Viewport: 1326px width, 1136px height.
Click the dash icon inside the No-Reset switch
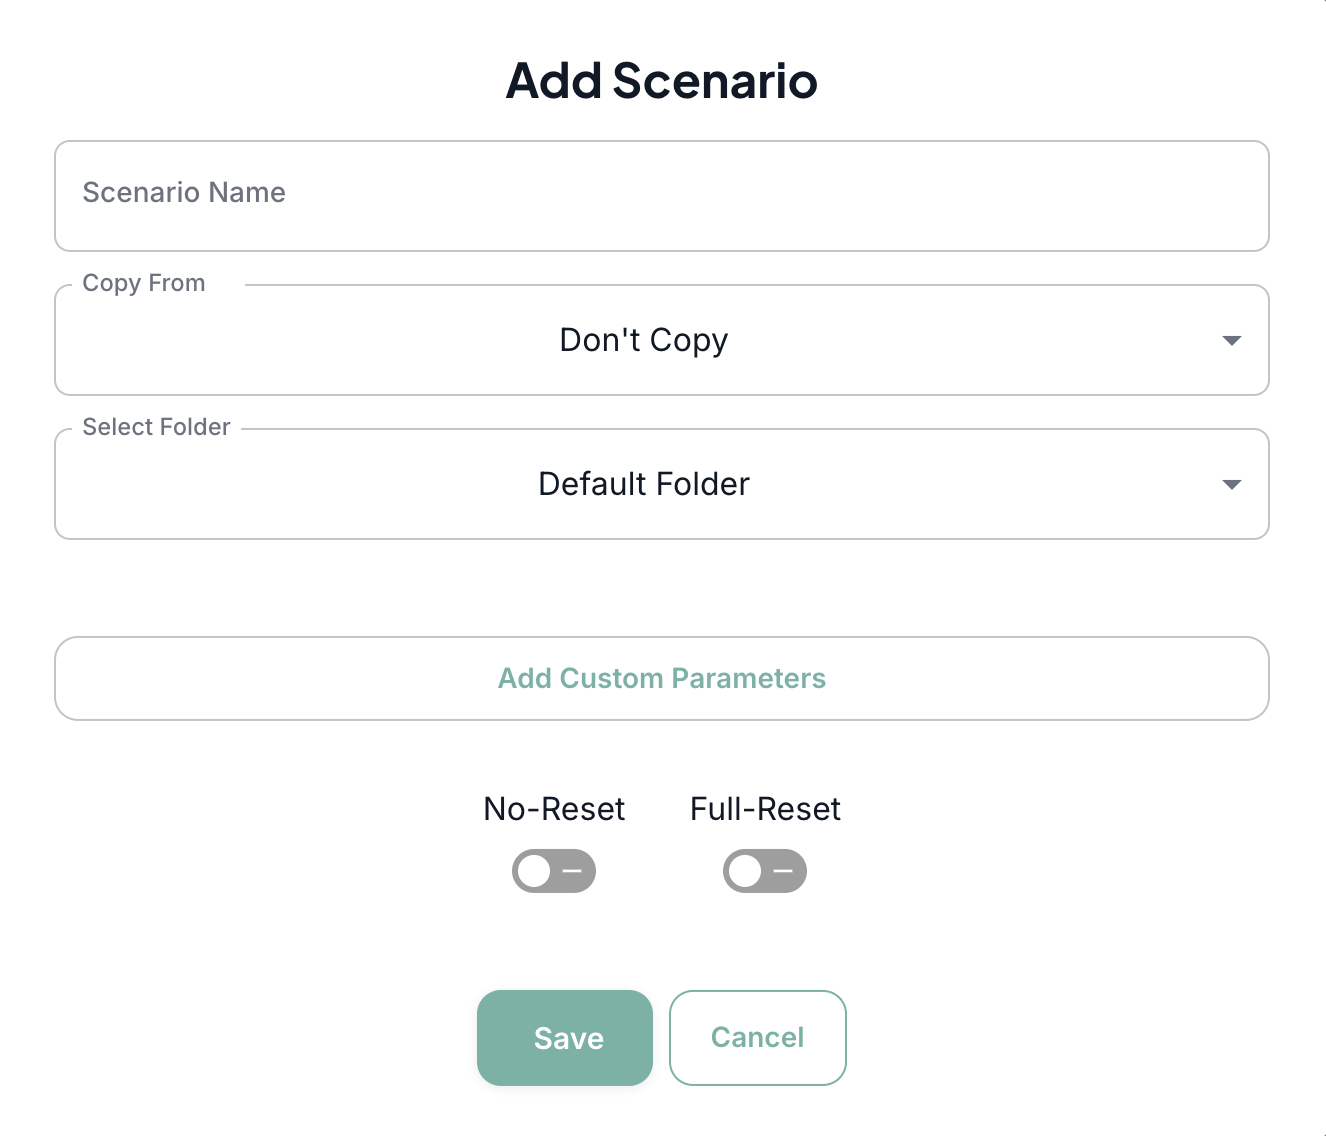tap(572, 871)
